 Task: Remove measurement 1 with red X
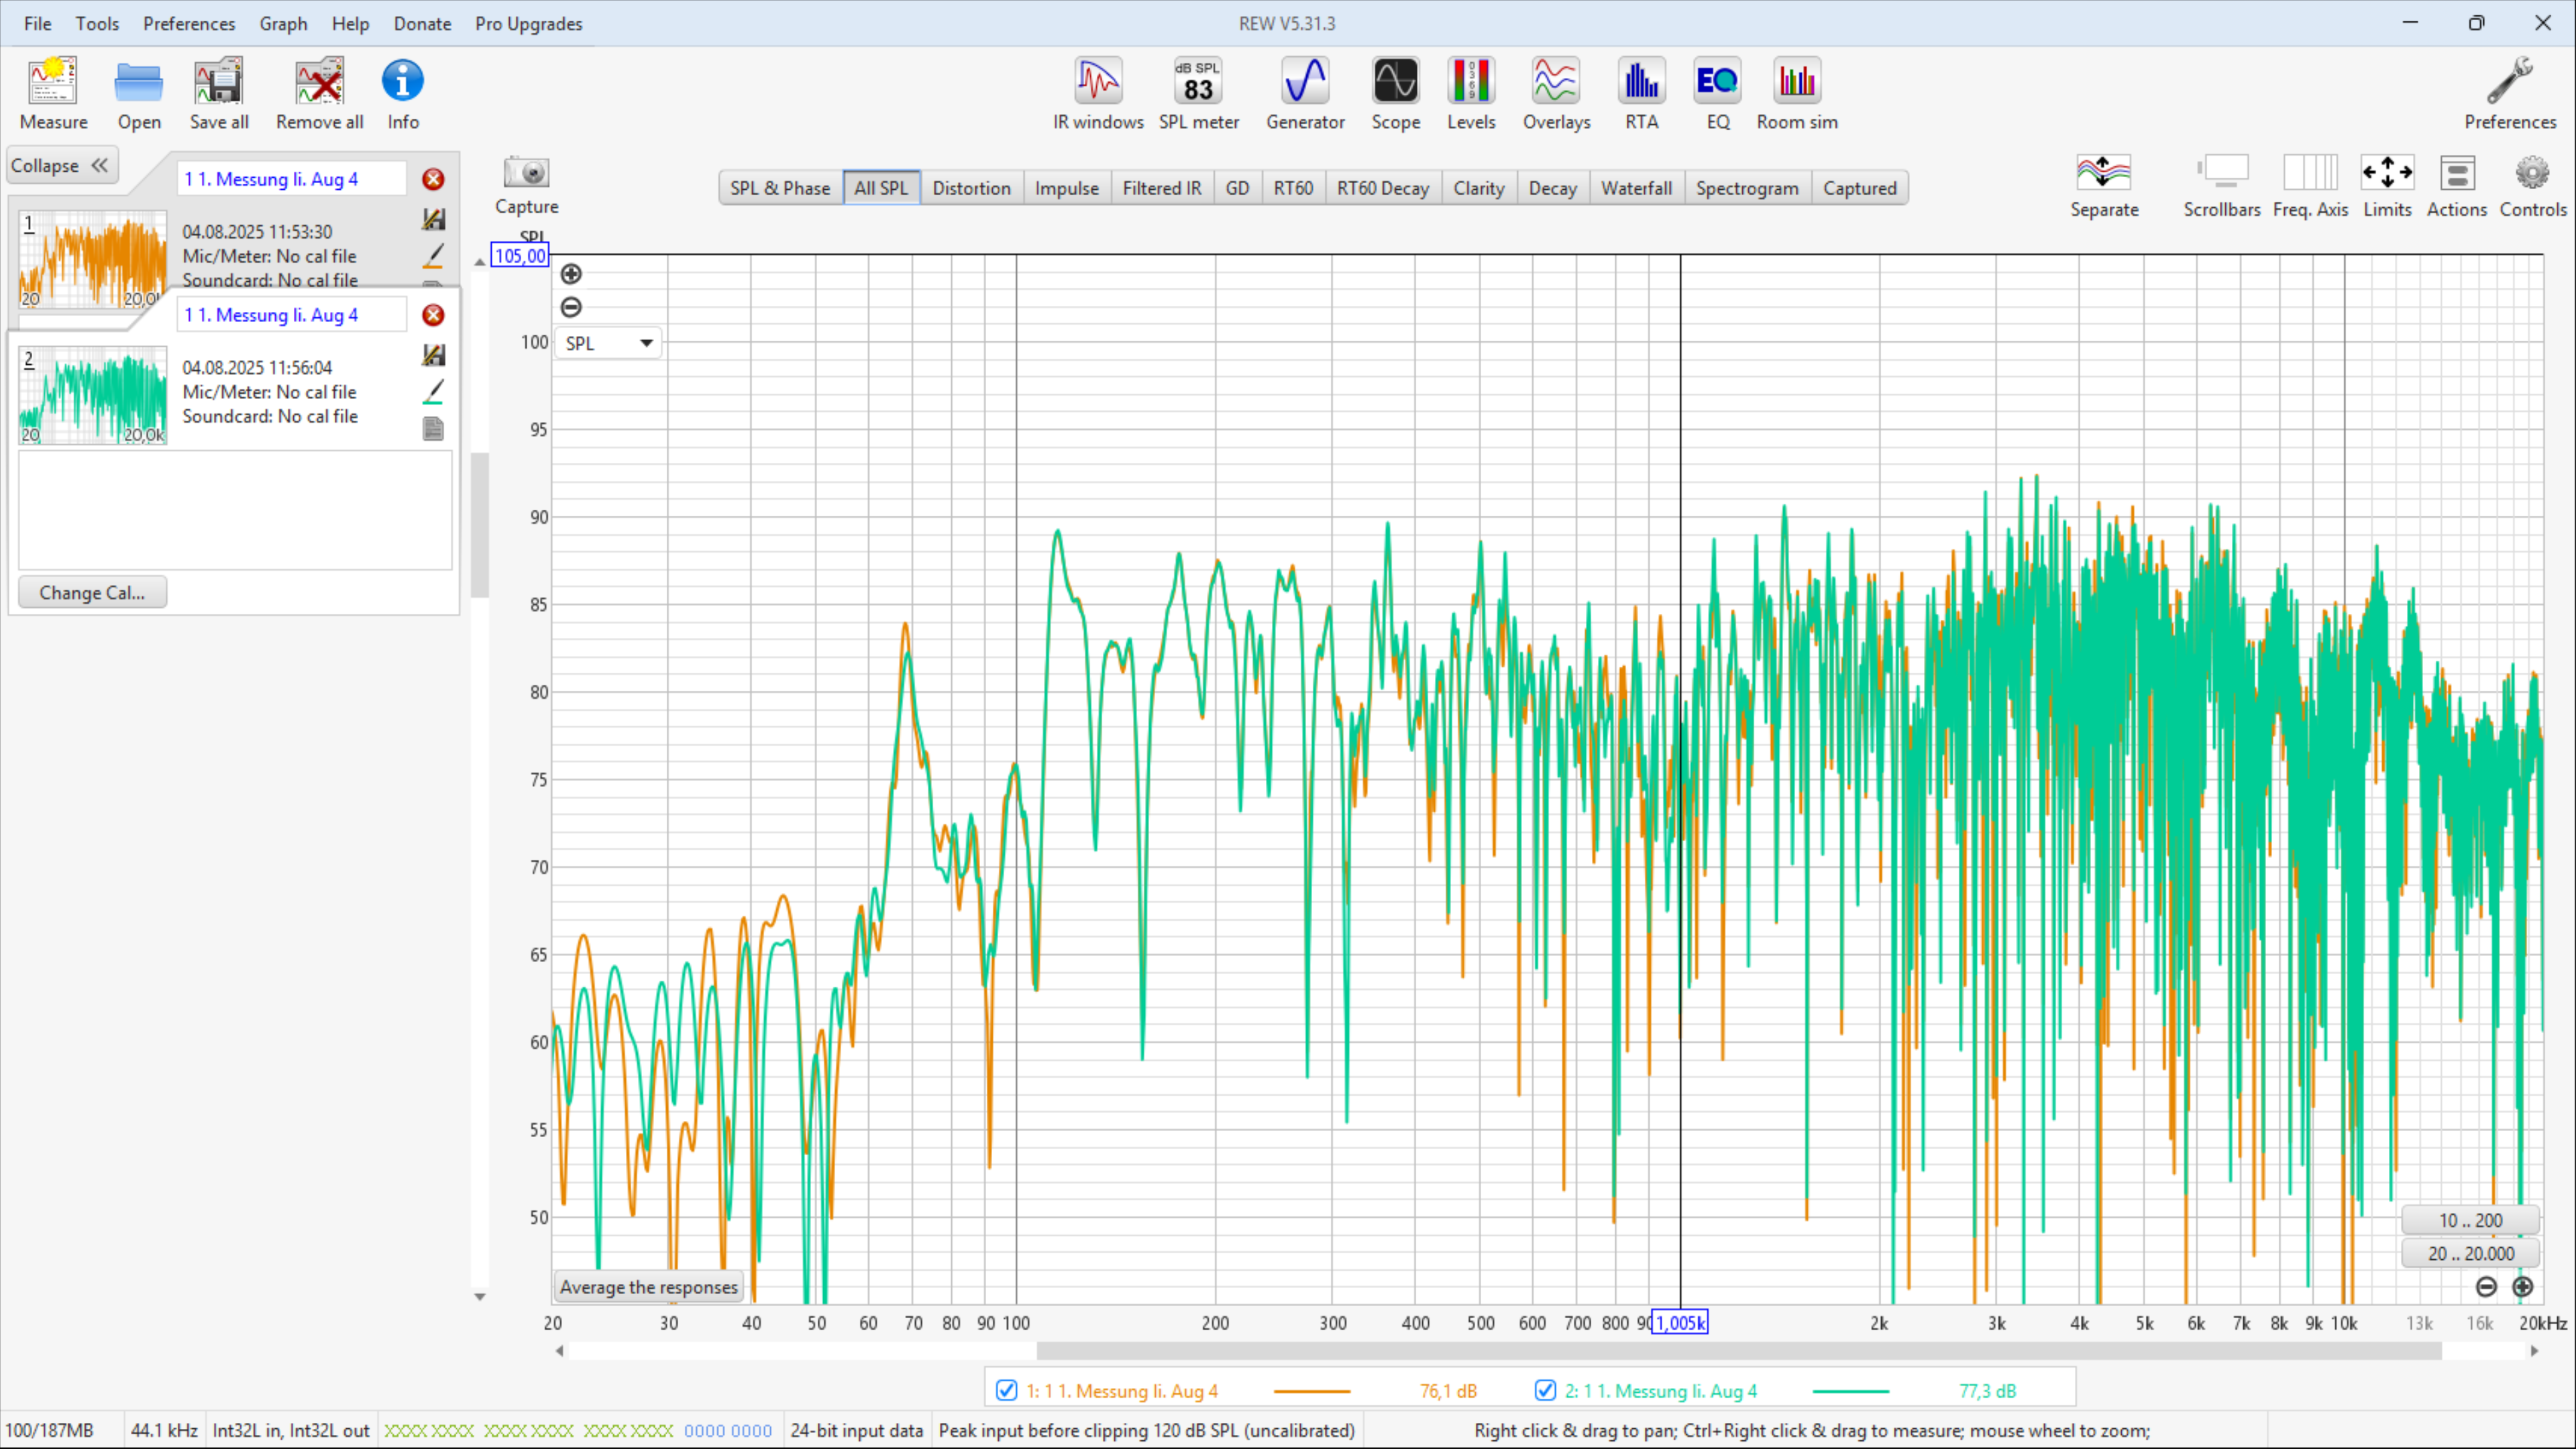433,179
